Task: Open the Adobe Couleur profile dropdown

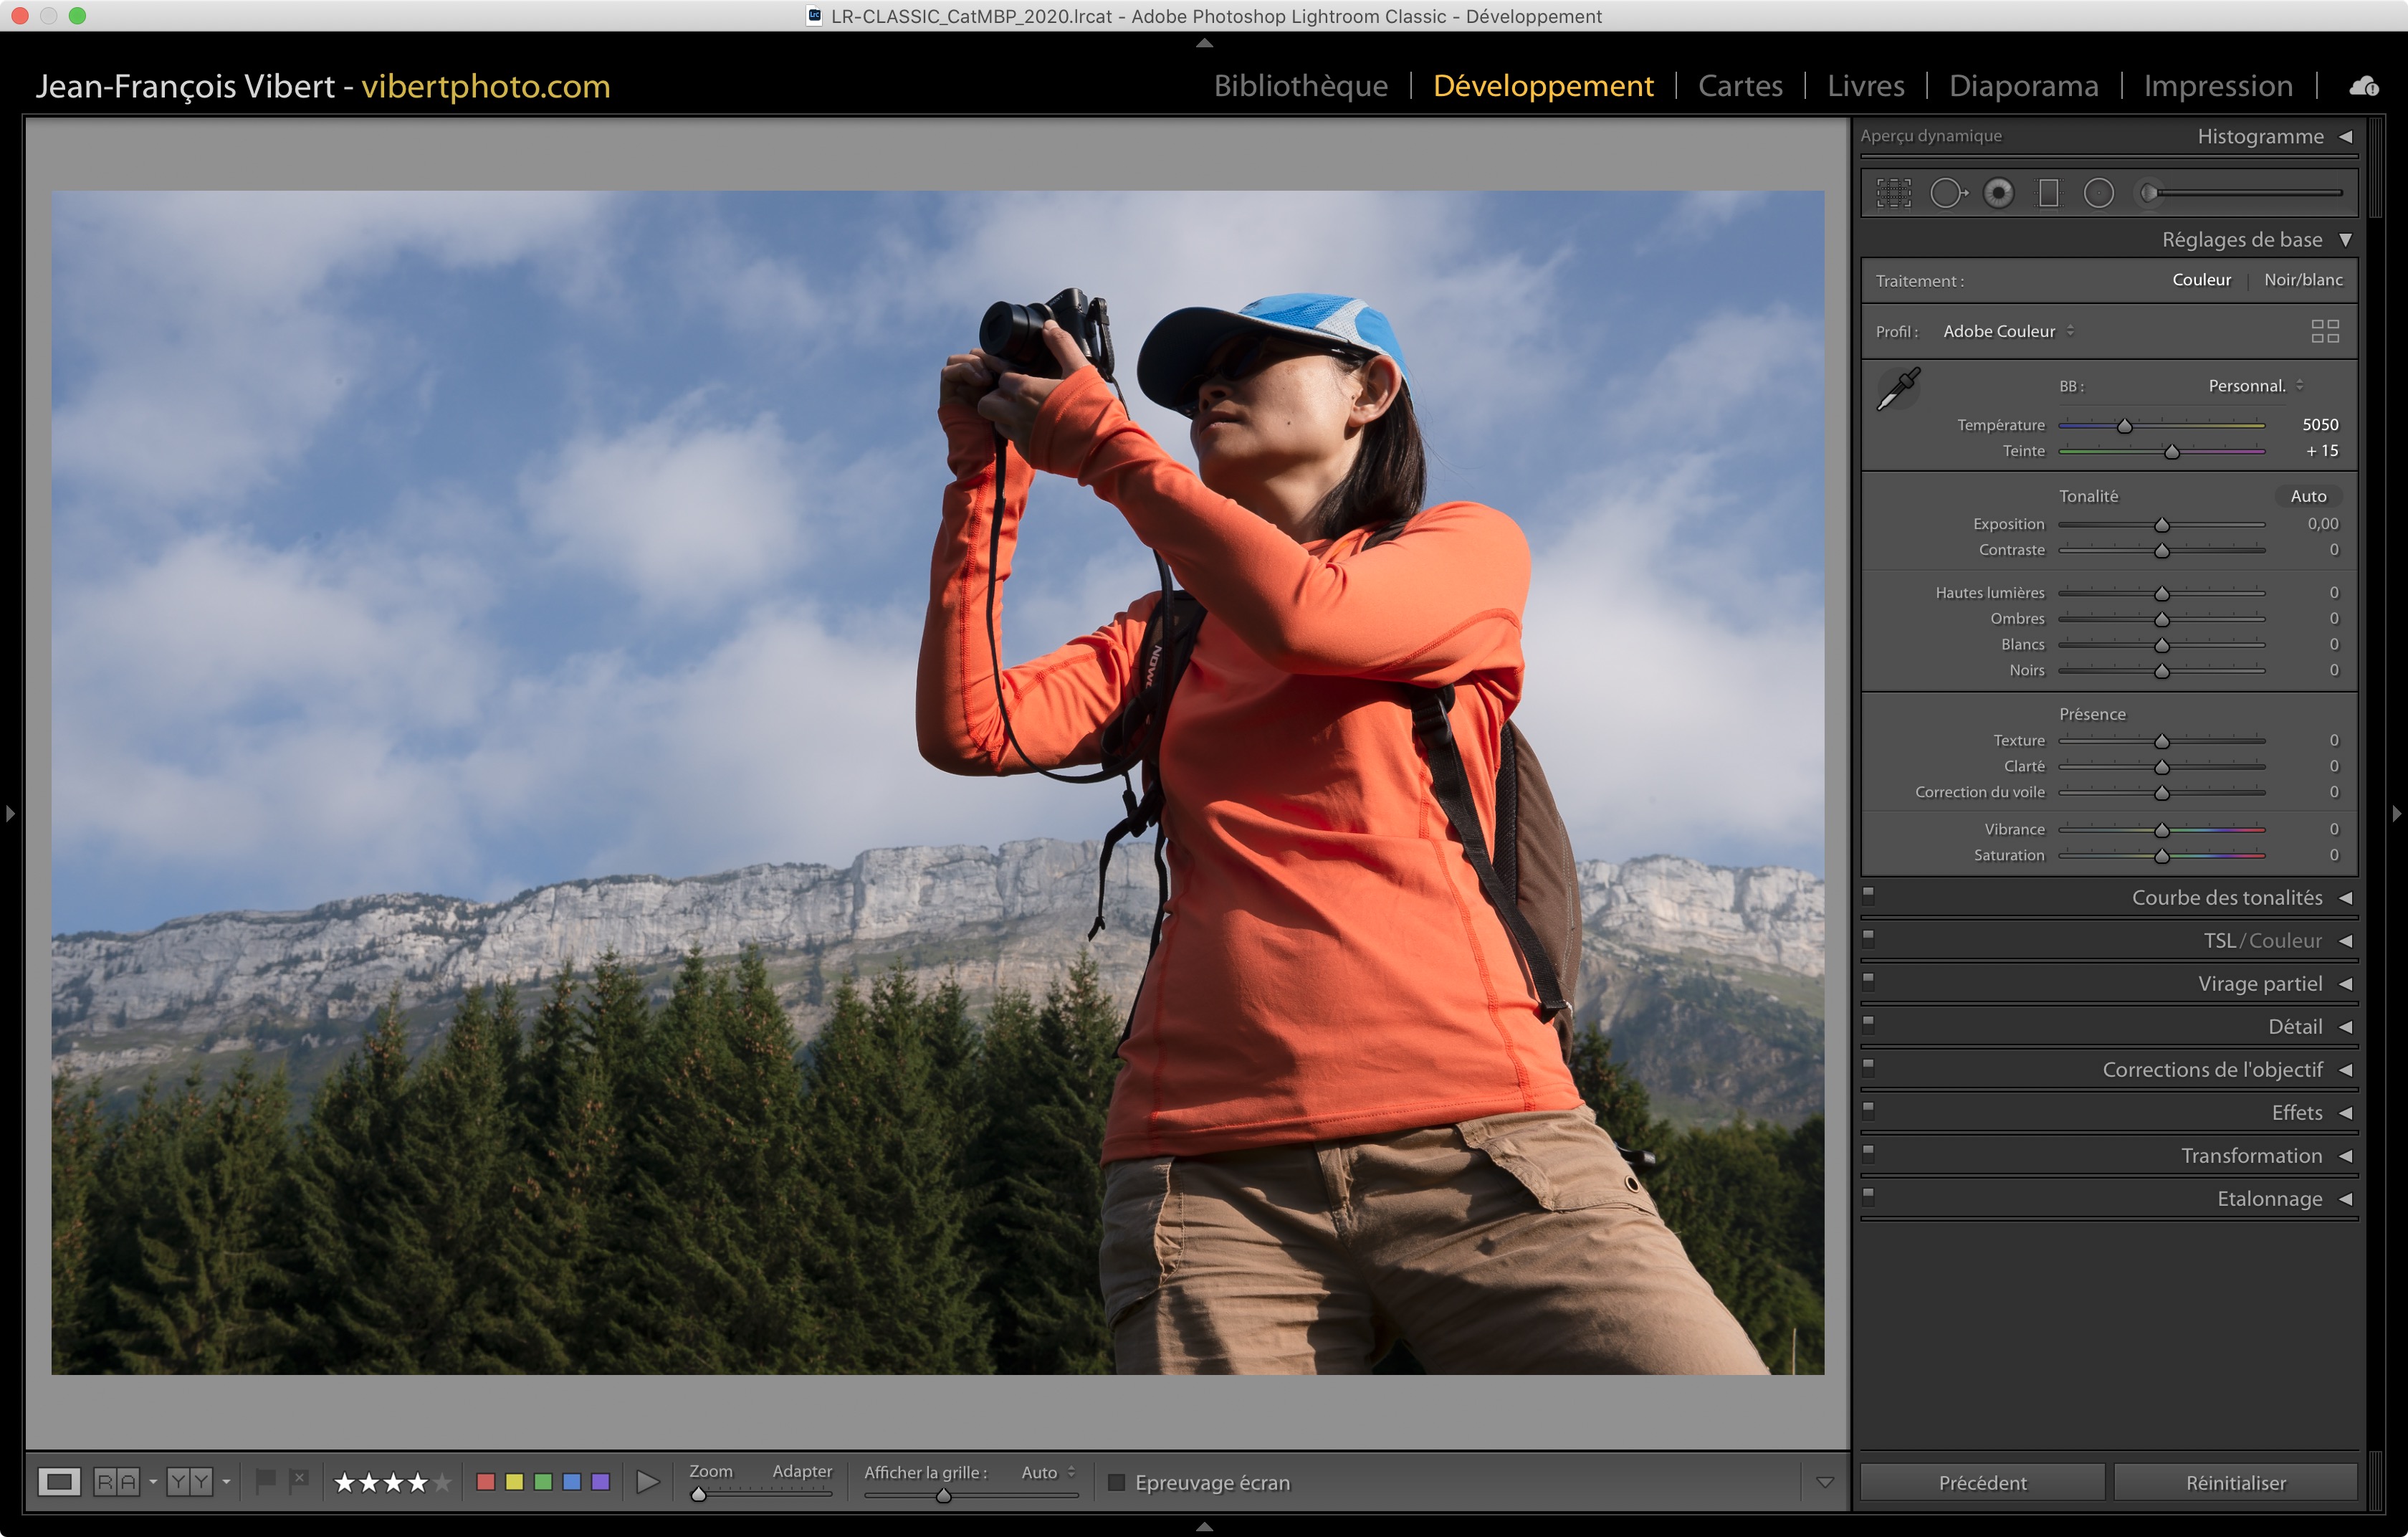Action: pyautogui.click(x=2007, y=331)
